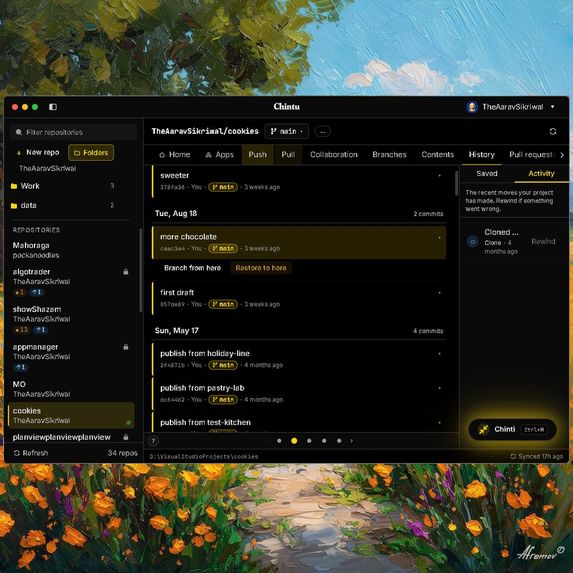Click Branch from here
The height and width of the screenshot is (573, 573).
[192, 268]
